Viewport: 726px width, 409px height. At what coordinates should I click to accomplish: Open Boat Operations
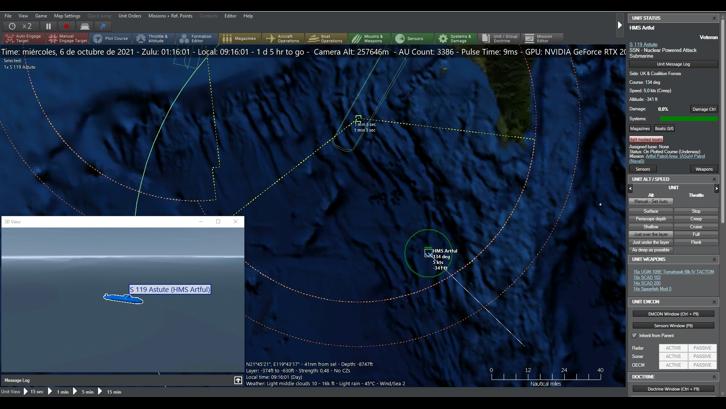coord(325,38)
